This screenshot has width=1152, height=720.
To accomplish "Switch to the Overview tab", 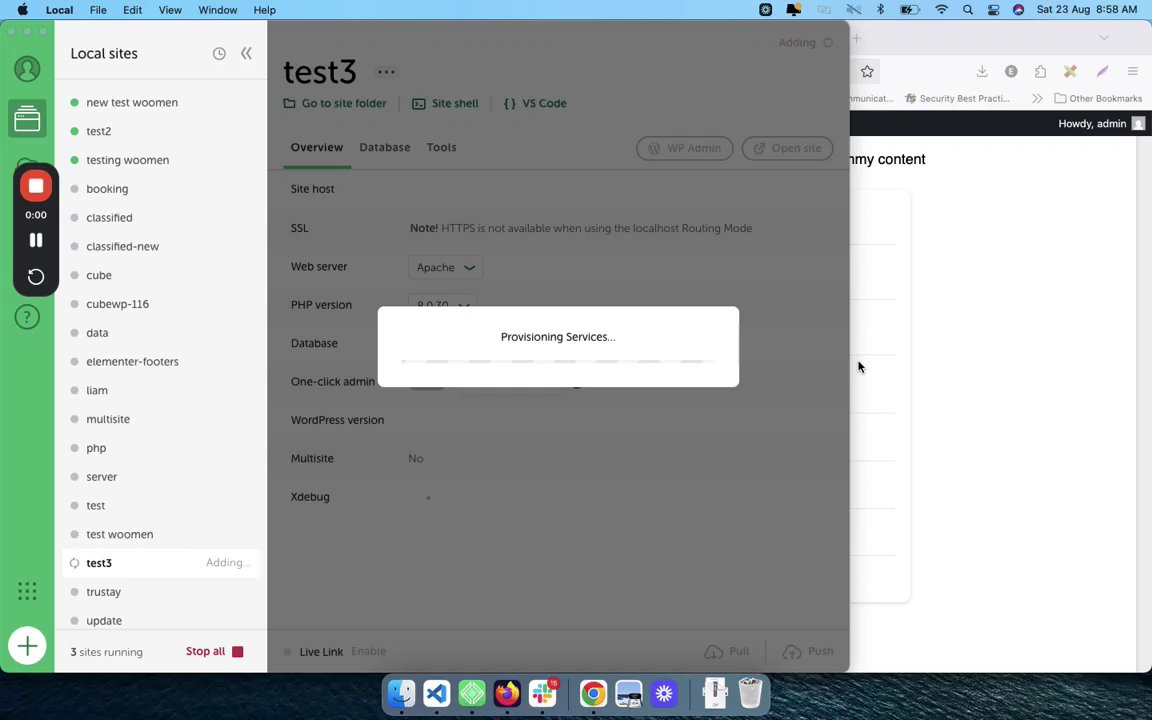I will (317, 148).
